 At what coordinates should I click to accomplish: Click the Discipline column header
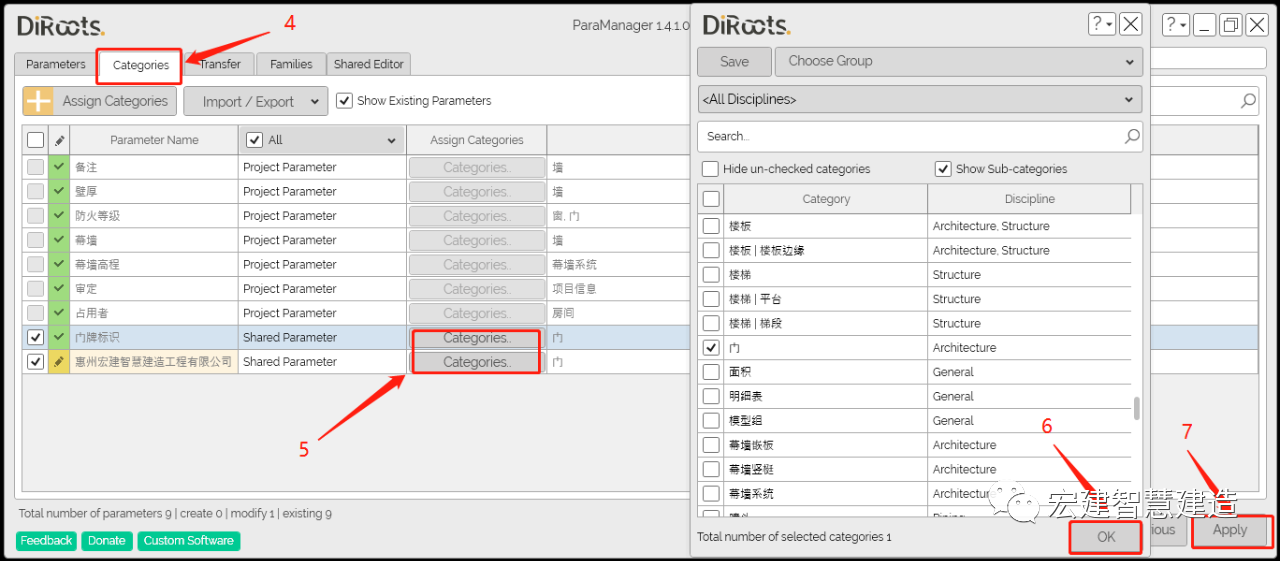1029,199
